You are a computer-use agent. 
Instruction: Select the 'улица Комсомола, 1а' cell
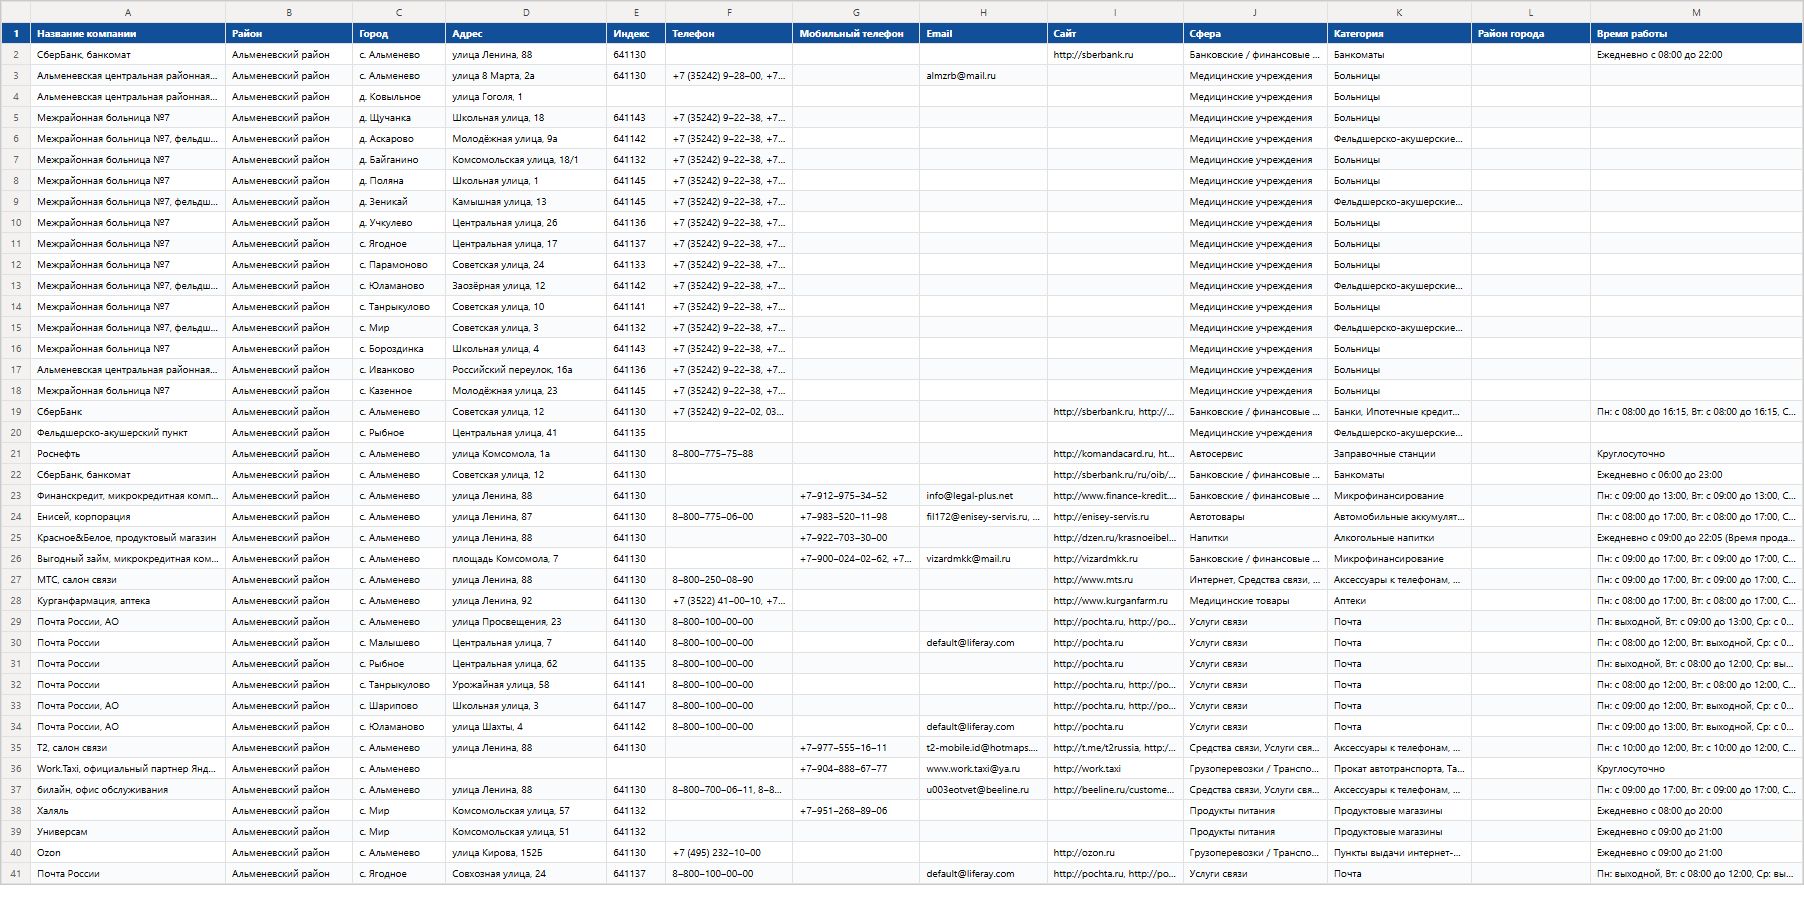click(x=526, y=454)
